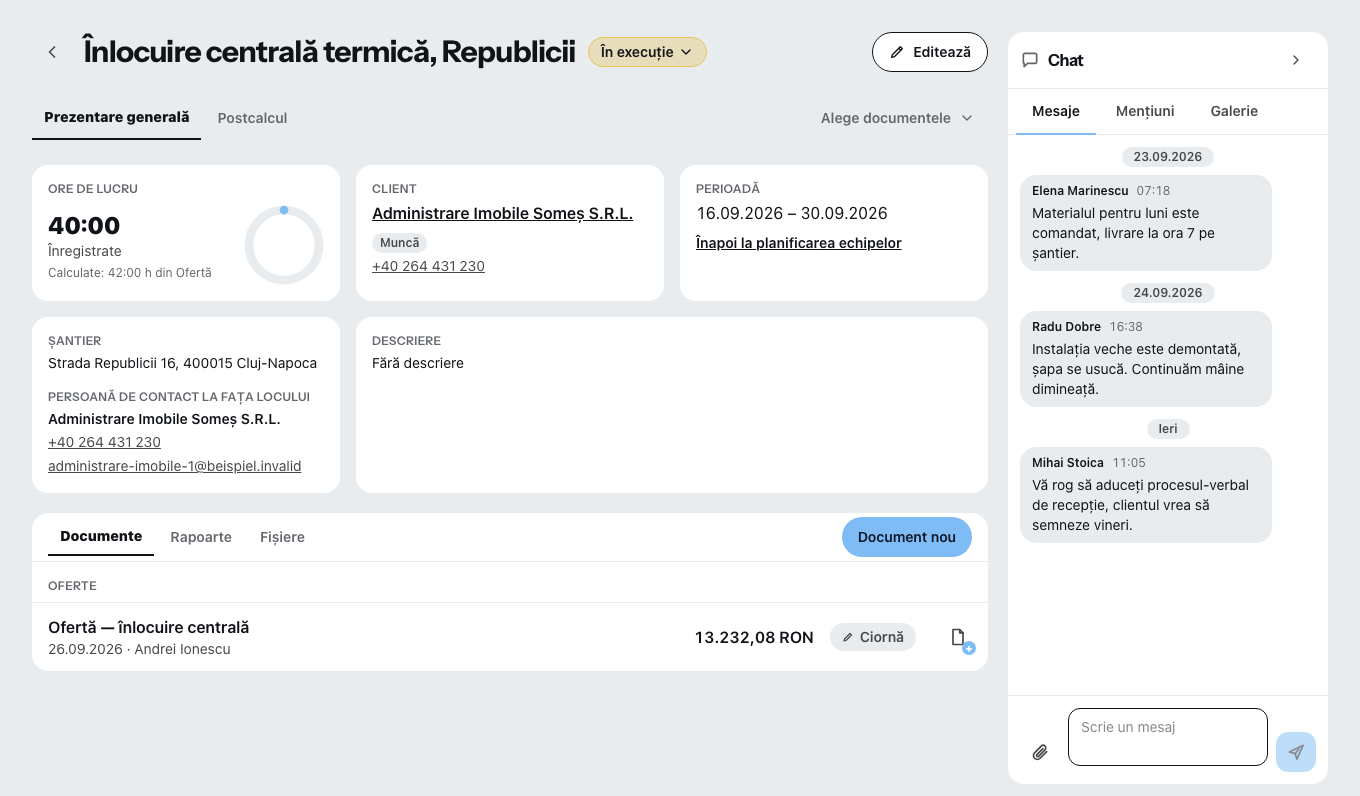Select the Documente tab
Viewport: 1360px width, 796px height.
101,536
